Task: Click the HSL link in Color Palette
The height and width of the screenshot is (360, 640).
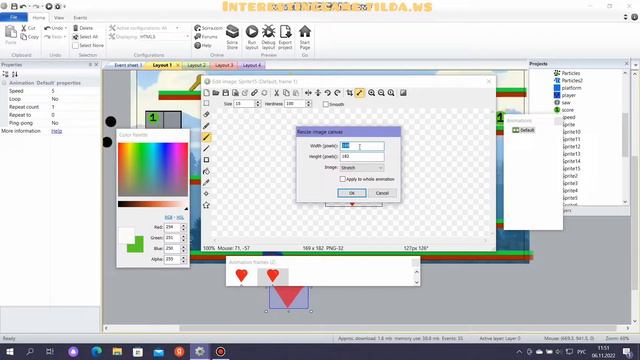Action: tap(180, 218)
